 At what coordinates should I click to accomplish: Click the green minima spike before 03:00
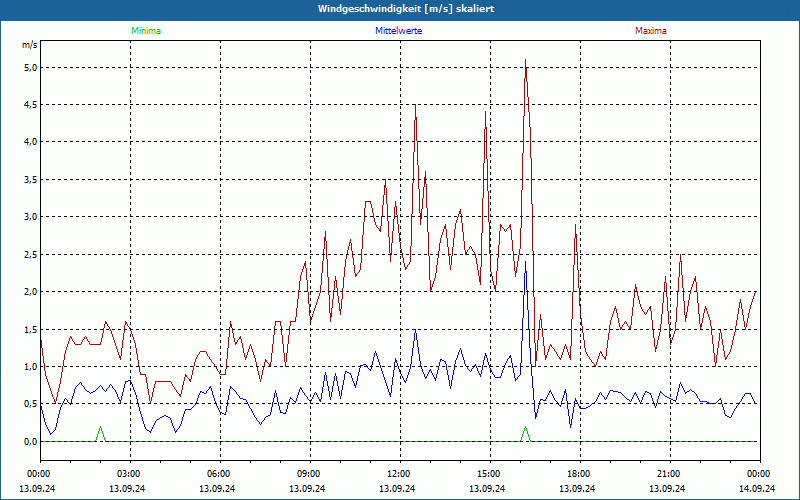101,434
